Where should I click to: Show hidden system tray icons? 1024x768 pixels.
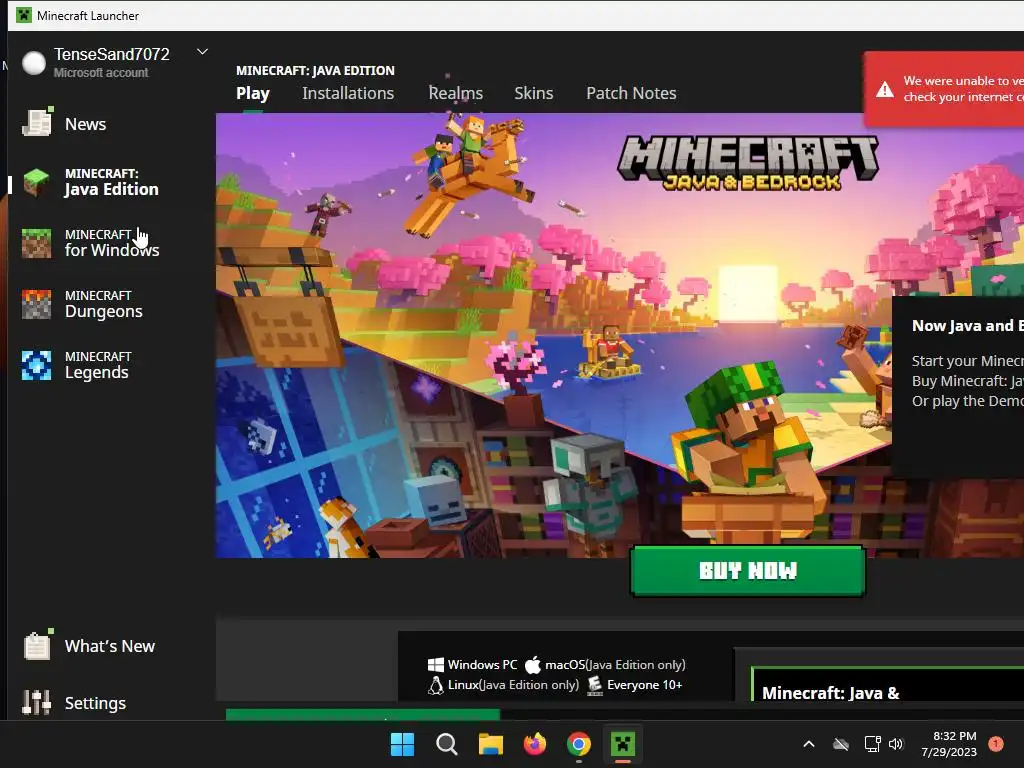808,744
